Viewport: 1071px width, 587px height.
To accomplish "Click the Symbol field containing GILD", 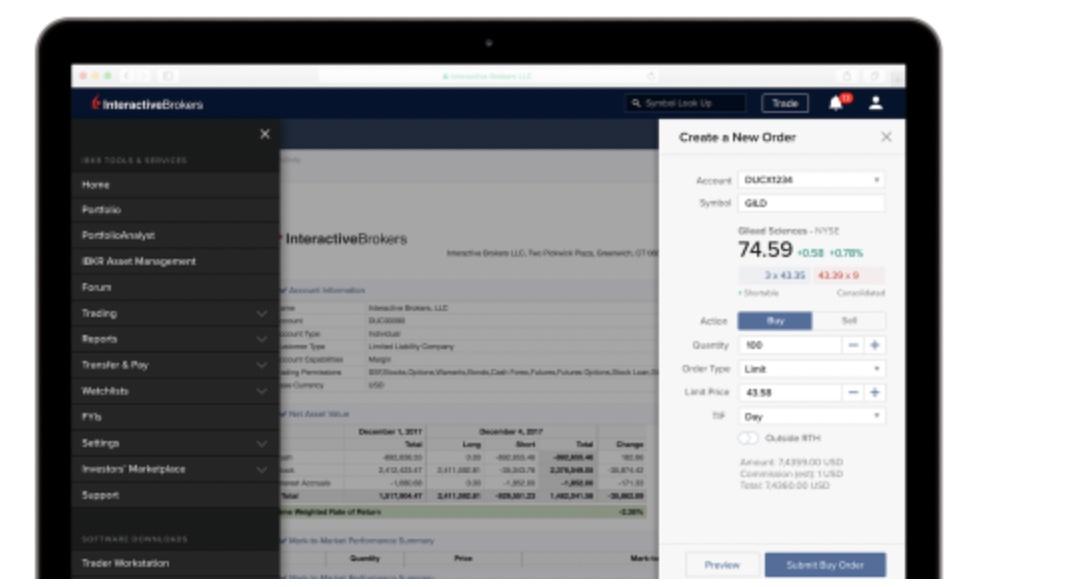I will click(811, 203).
